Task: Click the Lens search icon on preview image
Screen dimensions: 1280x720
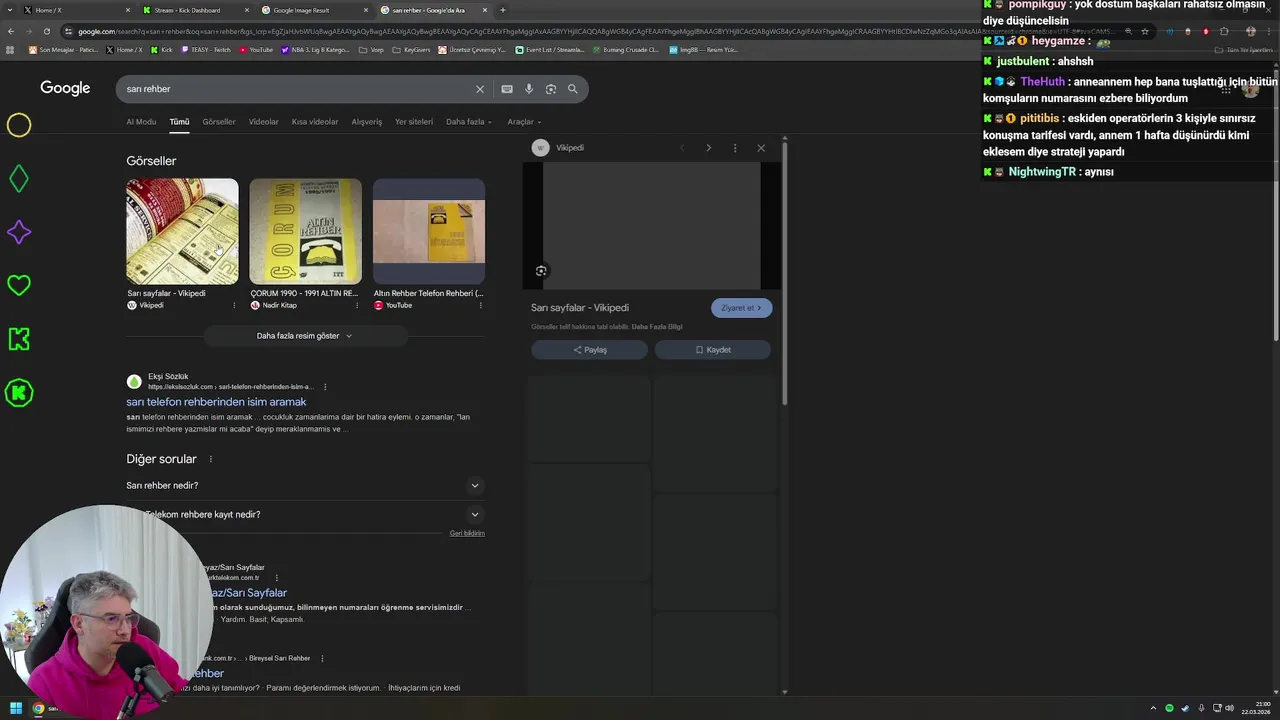Action: pyautogui.click(x=541, y=271)
